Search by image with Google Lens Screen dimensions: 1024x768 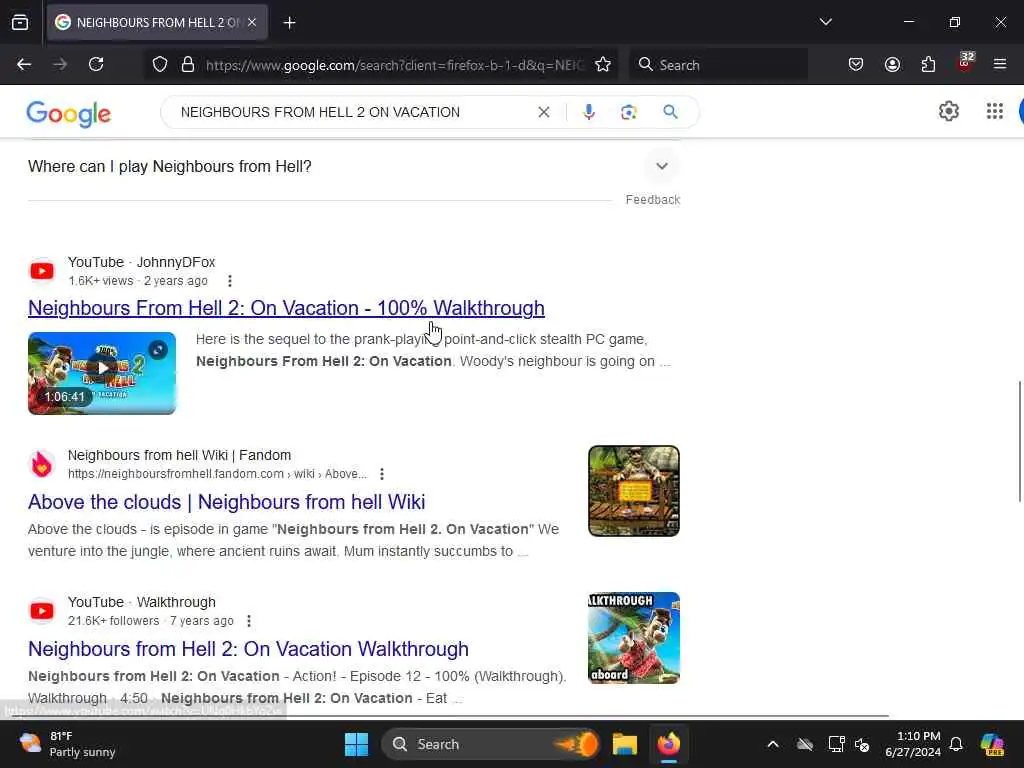(628, 112)
